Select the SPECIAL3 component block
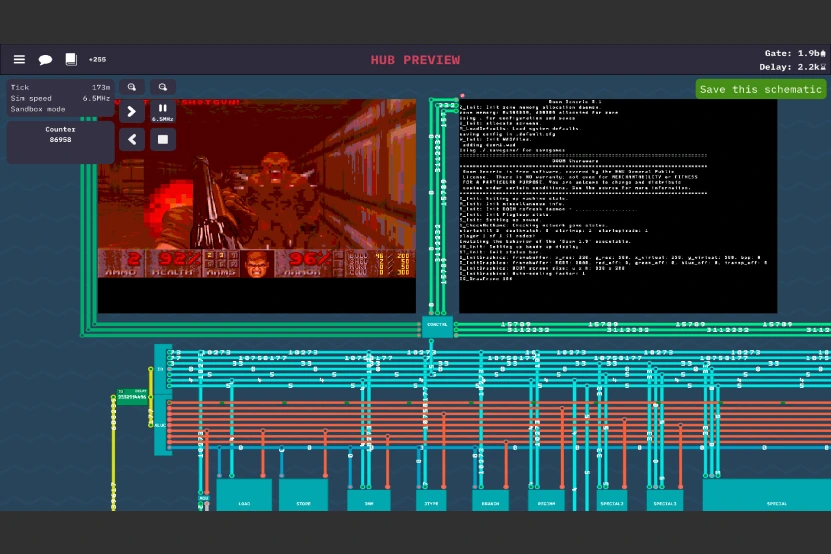The width and height of the screenshot is (831, 554). [x=665, y=500]
